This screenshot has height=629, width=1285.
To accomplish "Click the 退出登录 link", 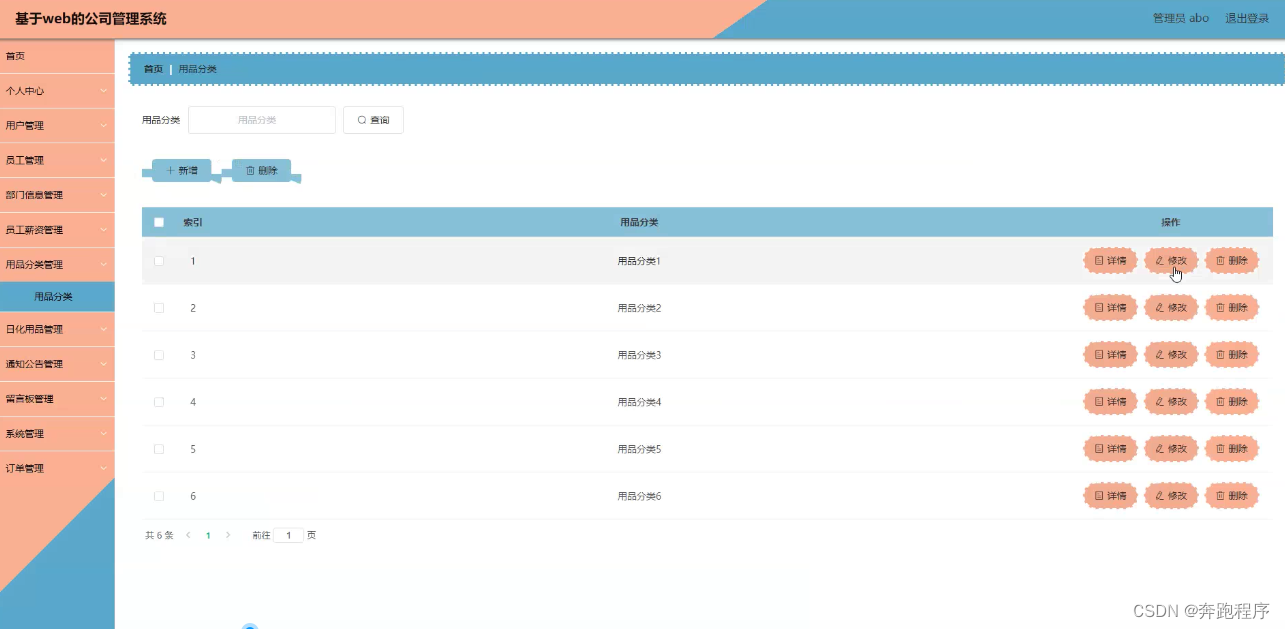I will click(x=1246, y=17).
